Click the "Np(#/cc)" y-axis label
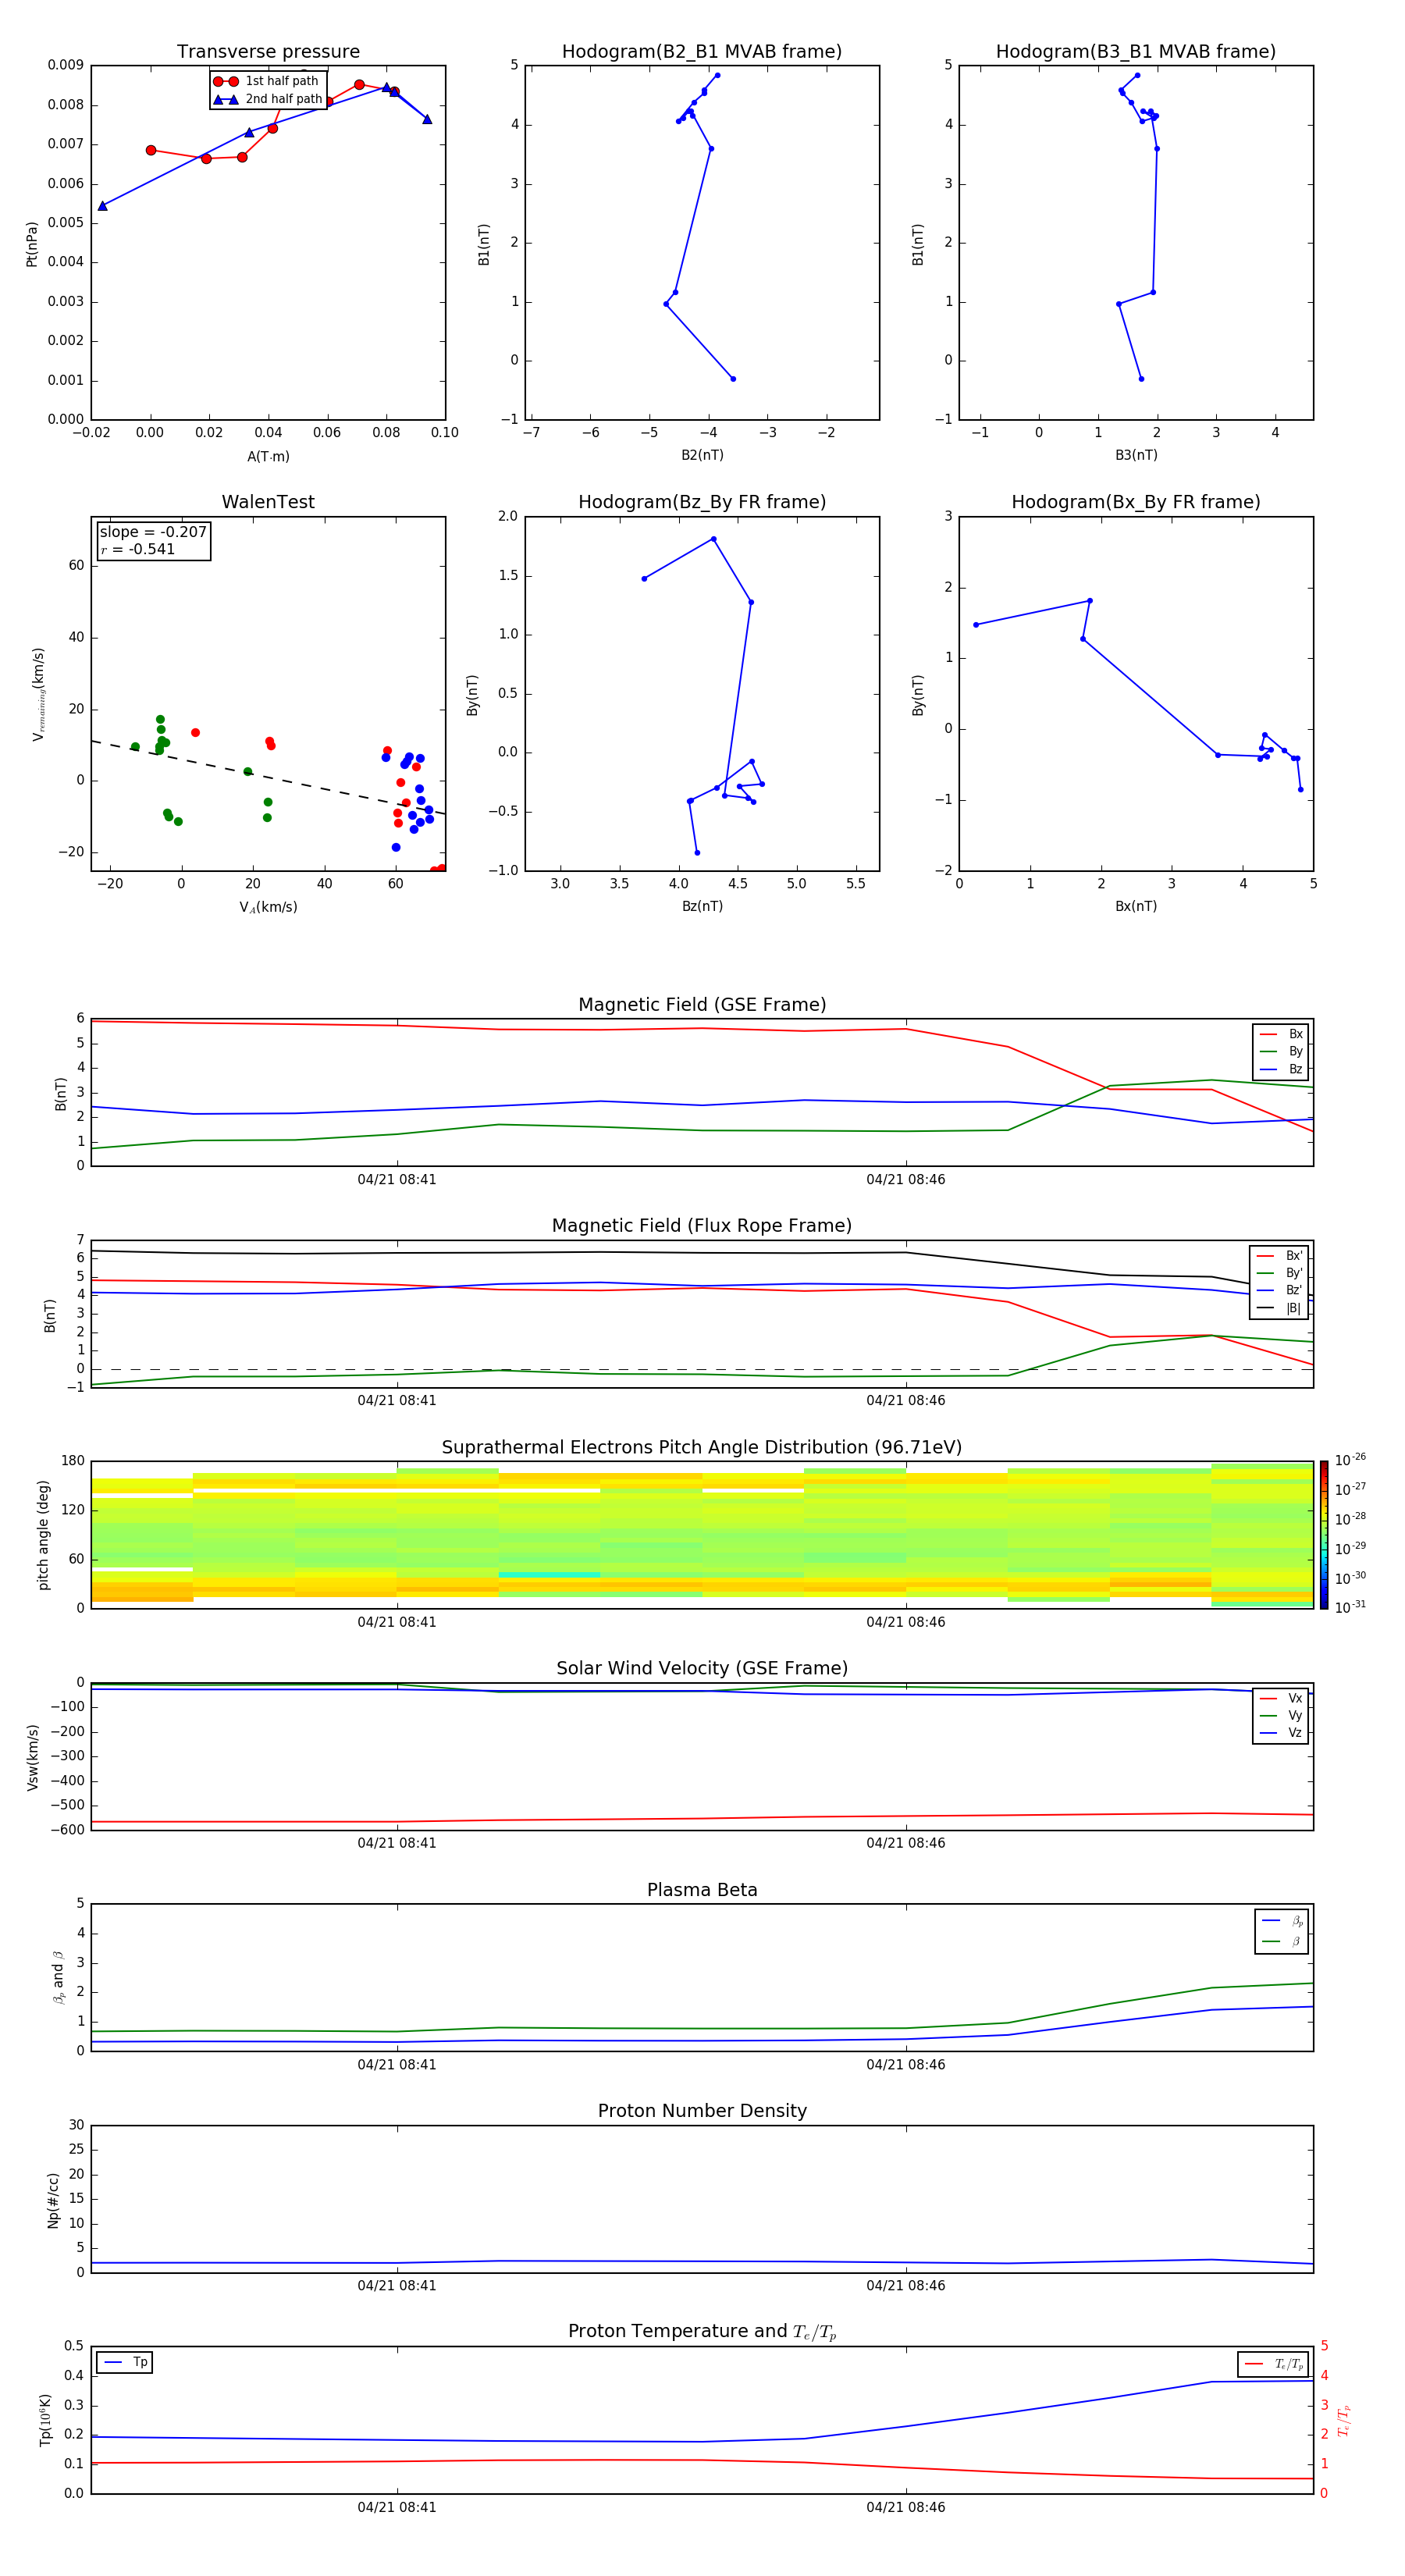 pos(53,2200)
